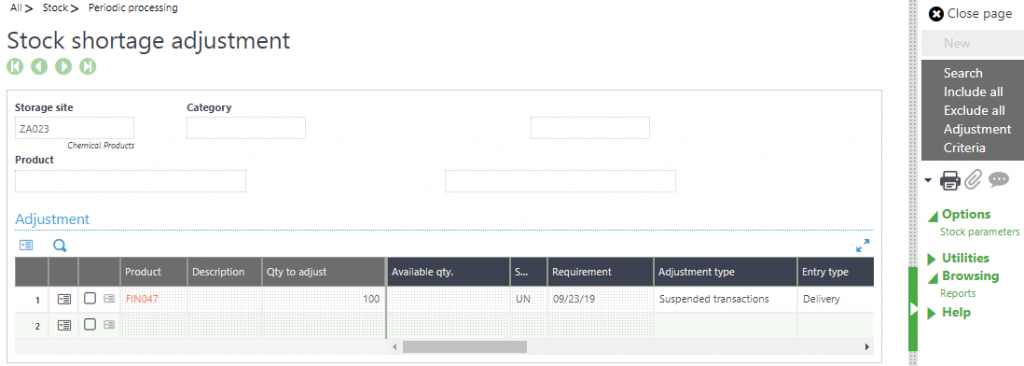Viewport: 1024px width, 366px height.
Task: Open the Criteria action
Action: 964,148
